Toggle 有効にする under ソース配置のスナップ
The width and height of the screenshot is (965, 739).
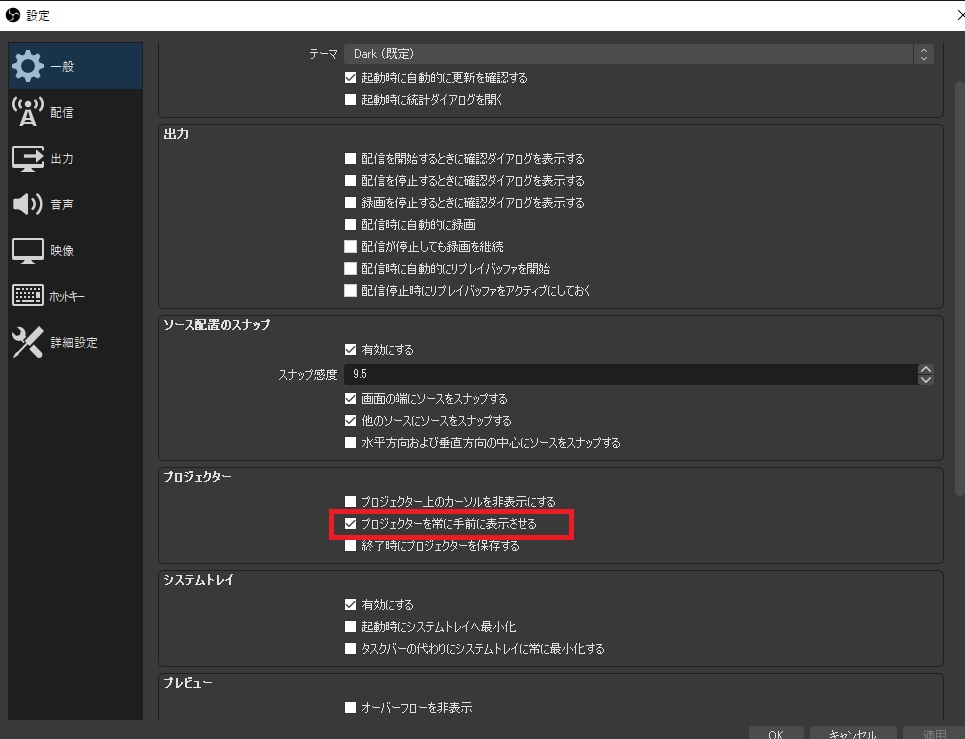pyautogui.click(x=351, y=350)
